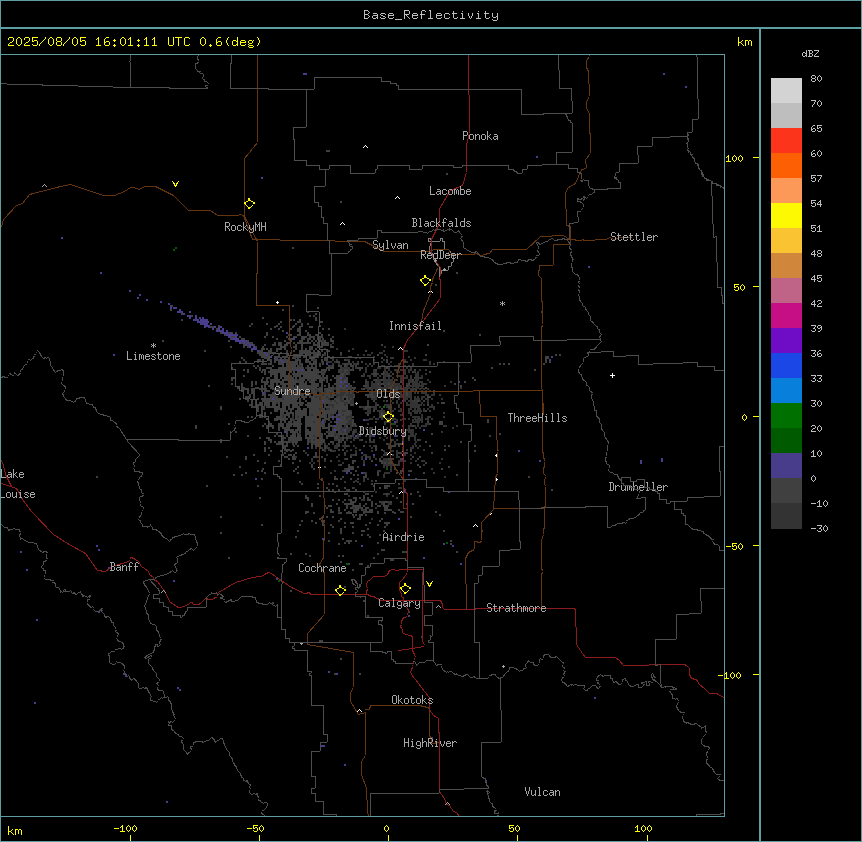Select the purple swatch between 39 and 36
The width and height of the screenshot is (862, 842).
point(786,340)
